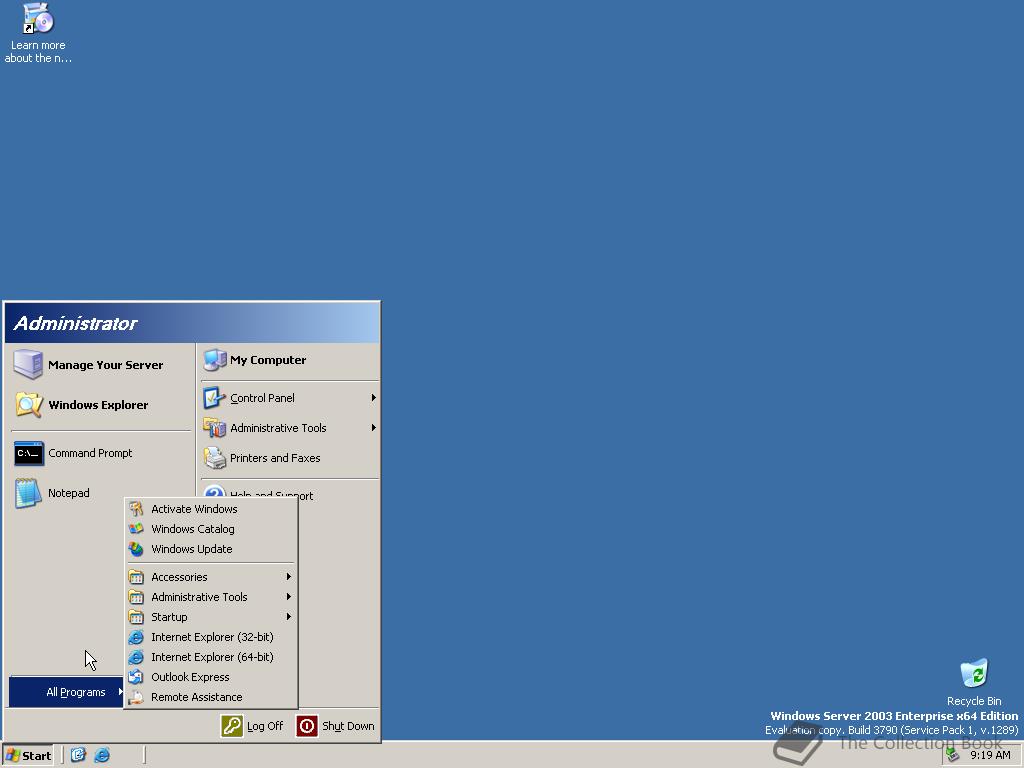Click the Control Panel icon
This screenshot has width=1024, height=768.
click(214, 398)
